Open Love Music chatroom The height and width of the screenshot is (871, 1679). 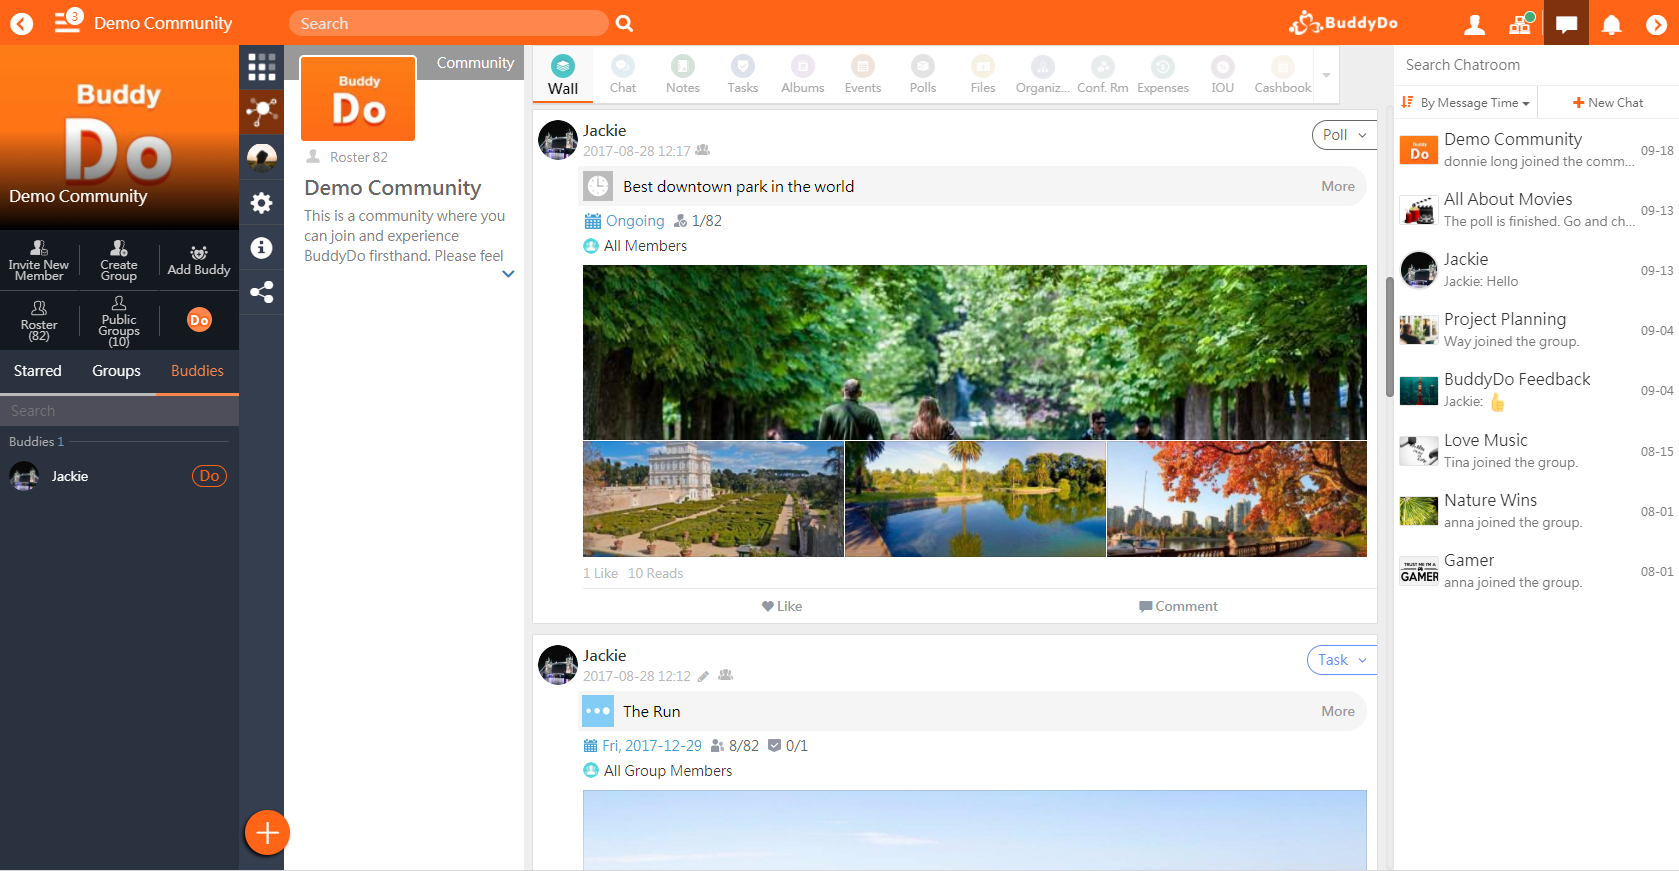coord(1536,451)
